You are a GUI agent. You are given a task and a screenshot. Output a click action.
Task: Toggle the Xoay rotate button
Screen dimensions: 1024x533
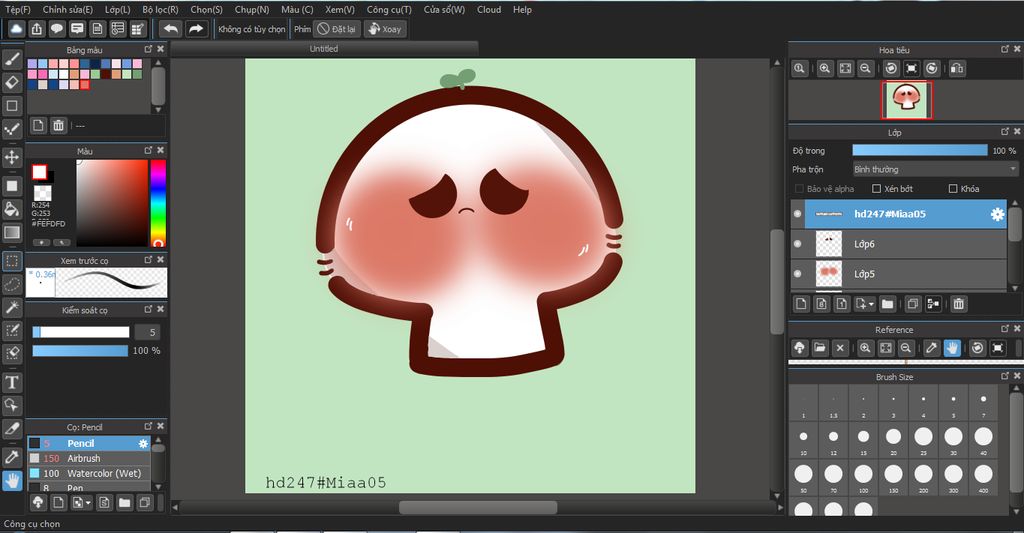point(385,29)
